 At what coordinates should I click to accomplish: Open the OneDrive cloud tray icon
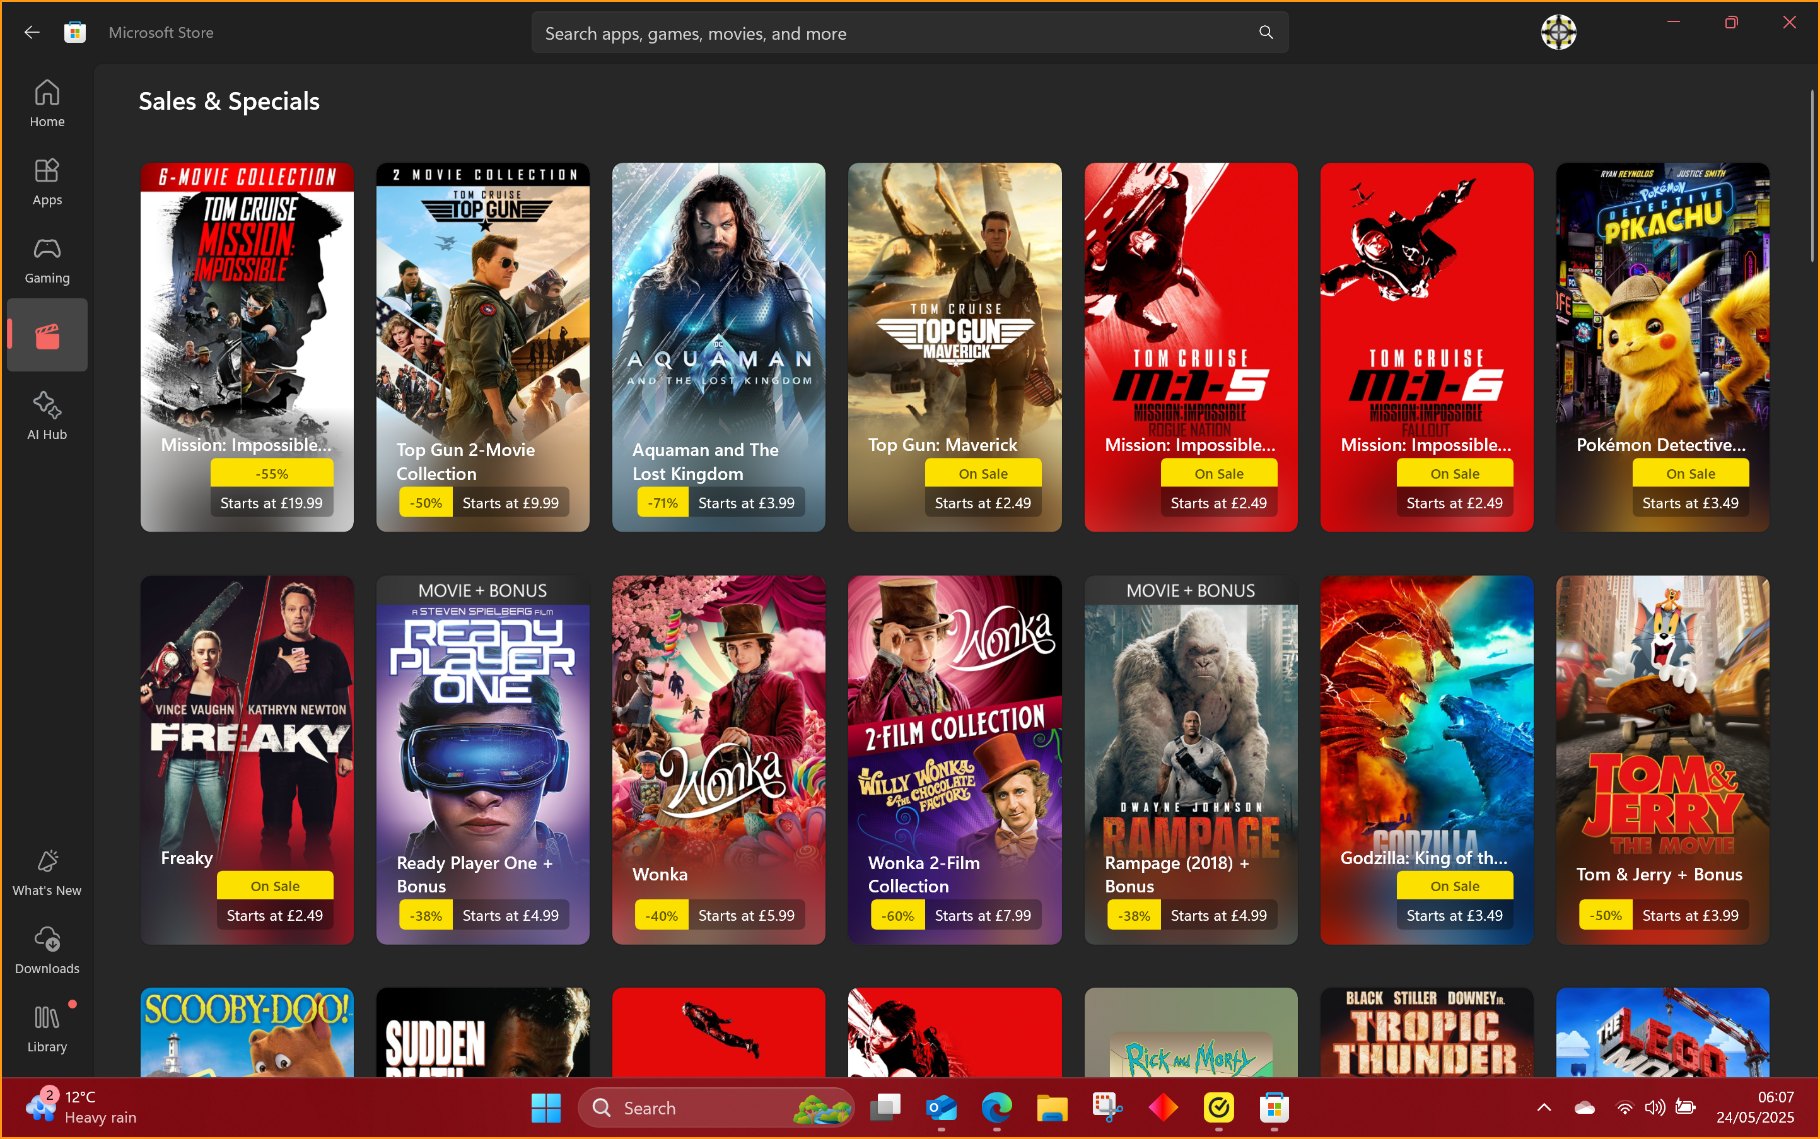pos(1585,1108)
